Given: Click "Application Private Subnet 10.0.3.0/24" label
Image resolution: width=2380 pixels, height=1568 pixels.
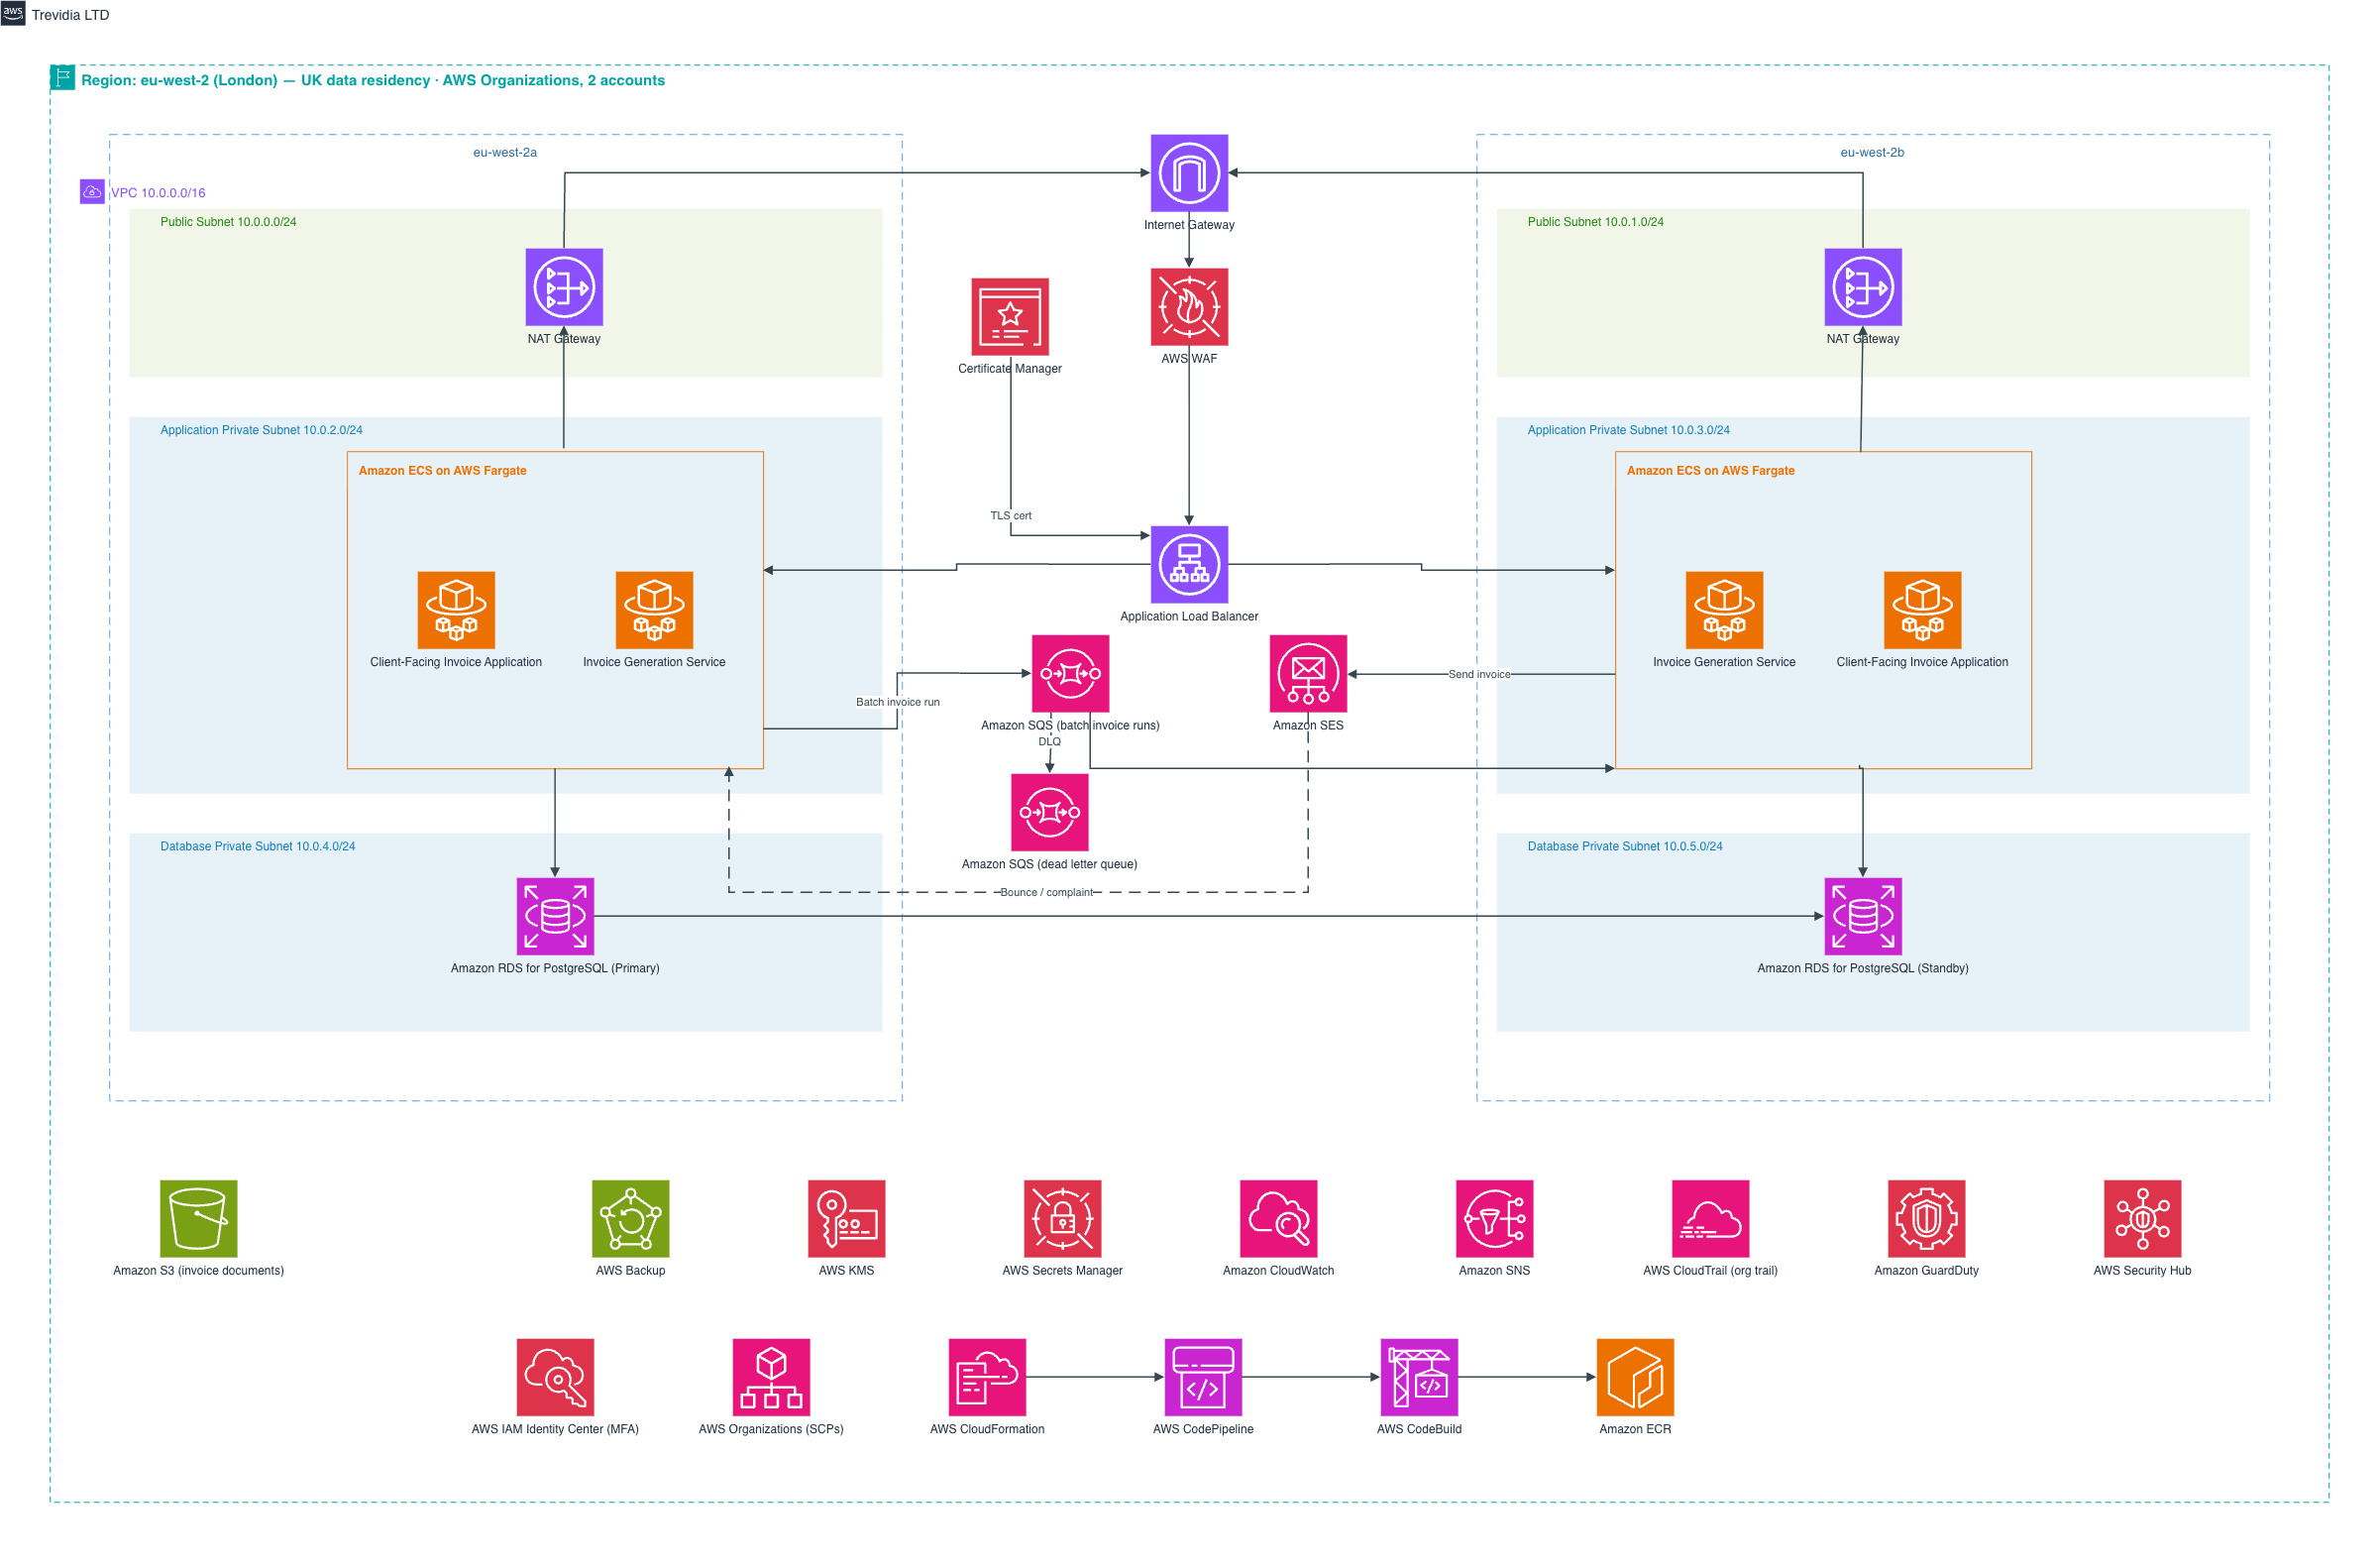Looking at the screenshot, I should coord(1628,430).
